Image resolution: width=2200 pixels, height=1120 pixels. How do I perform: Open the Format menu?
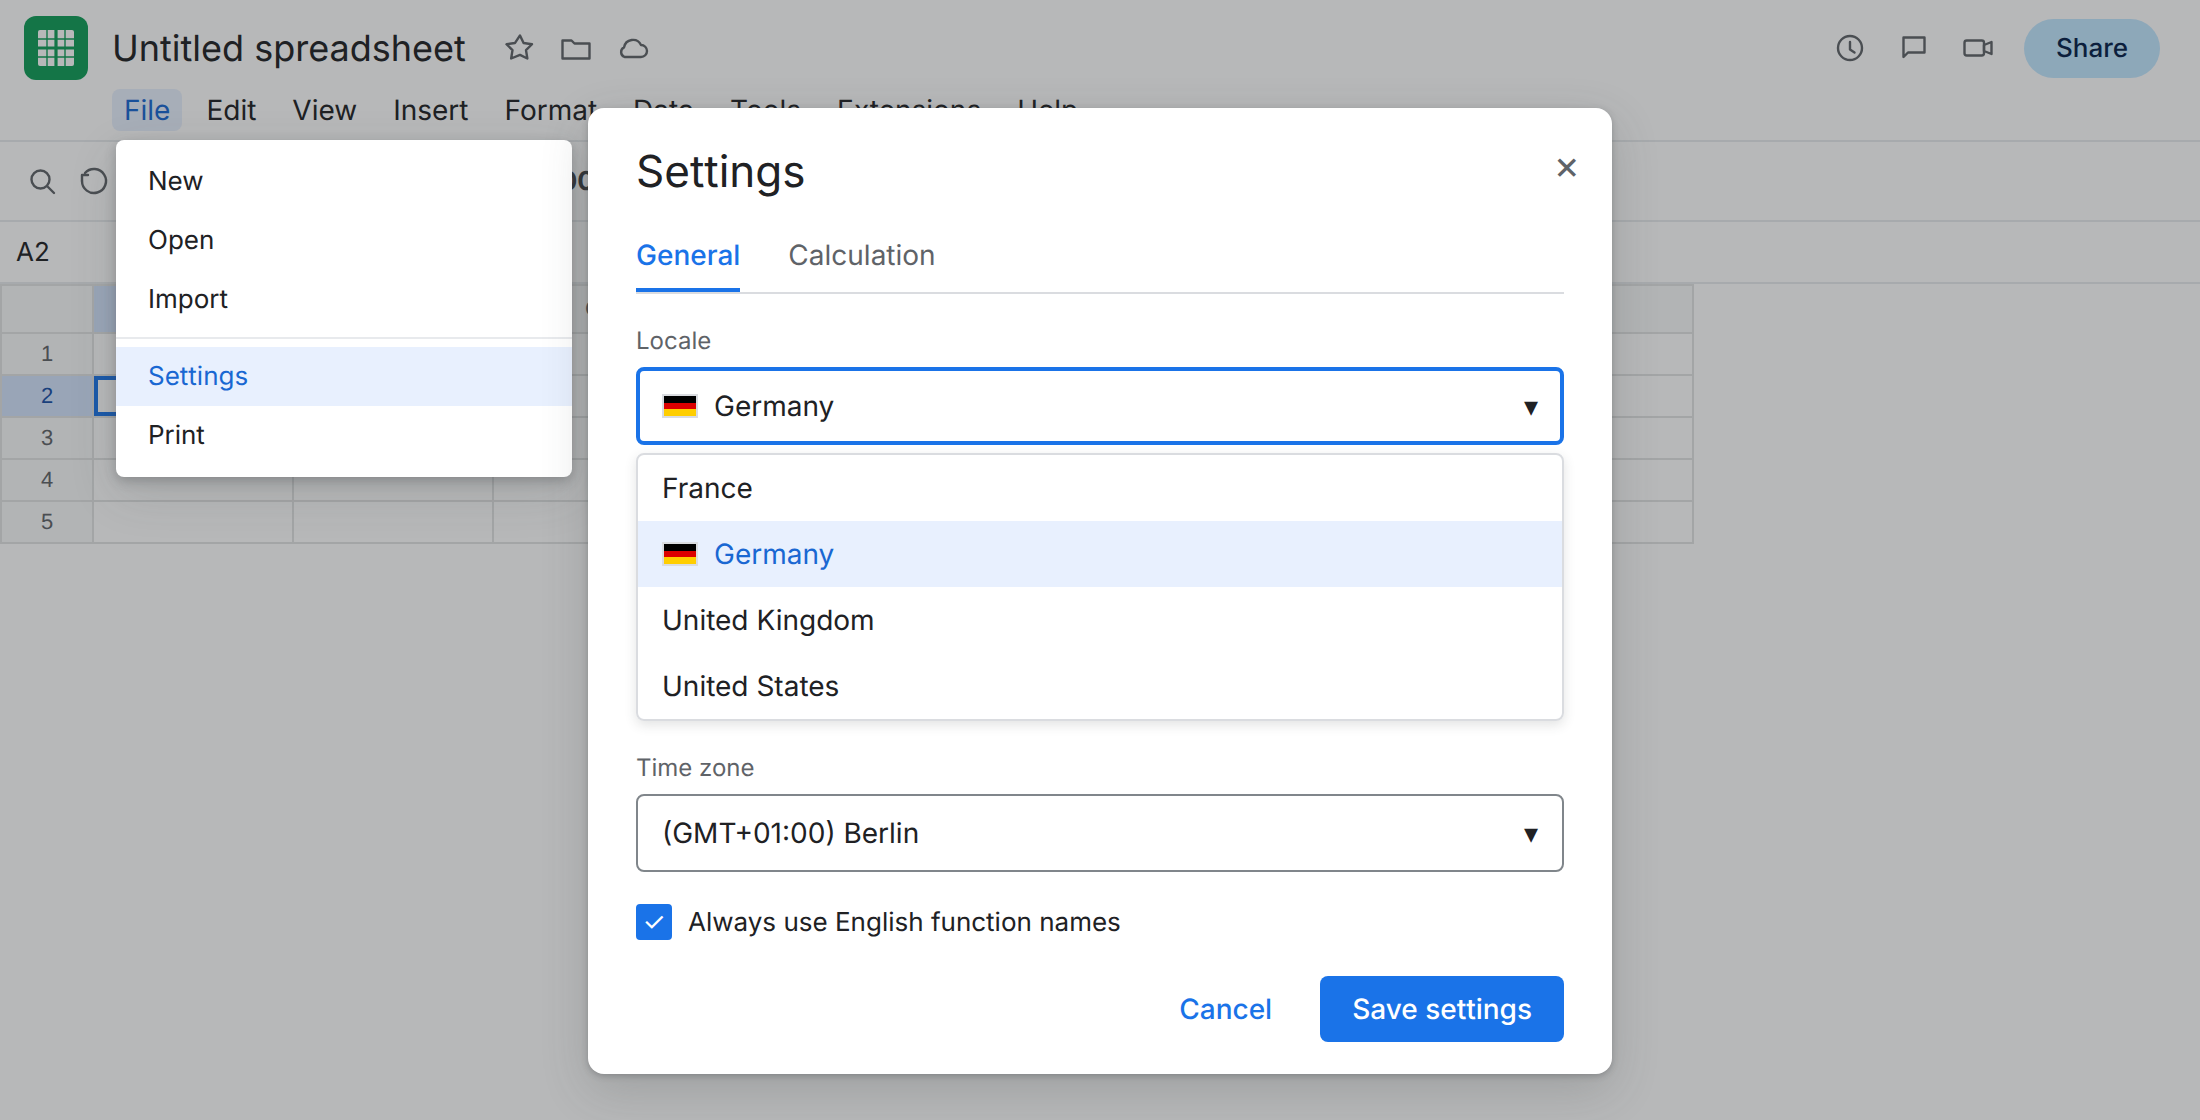click(550, 110)
